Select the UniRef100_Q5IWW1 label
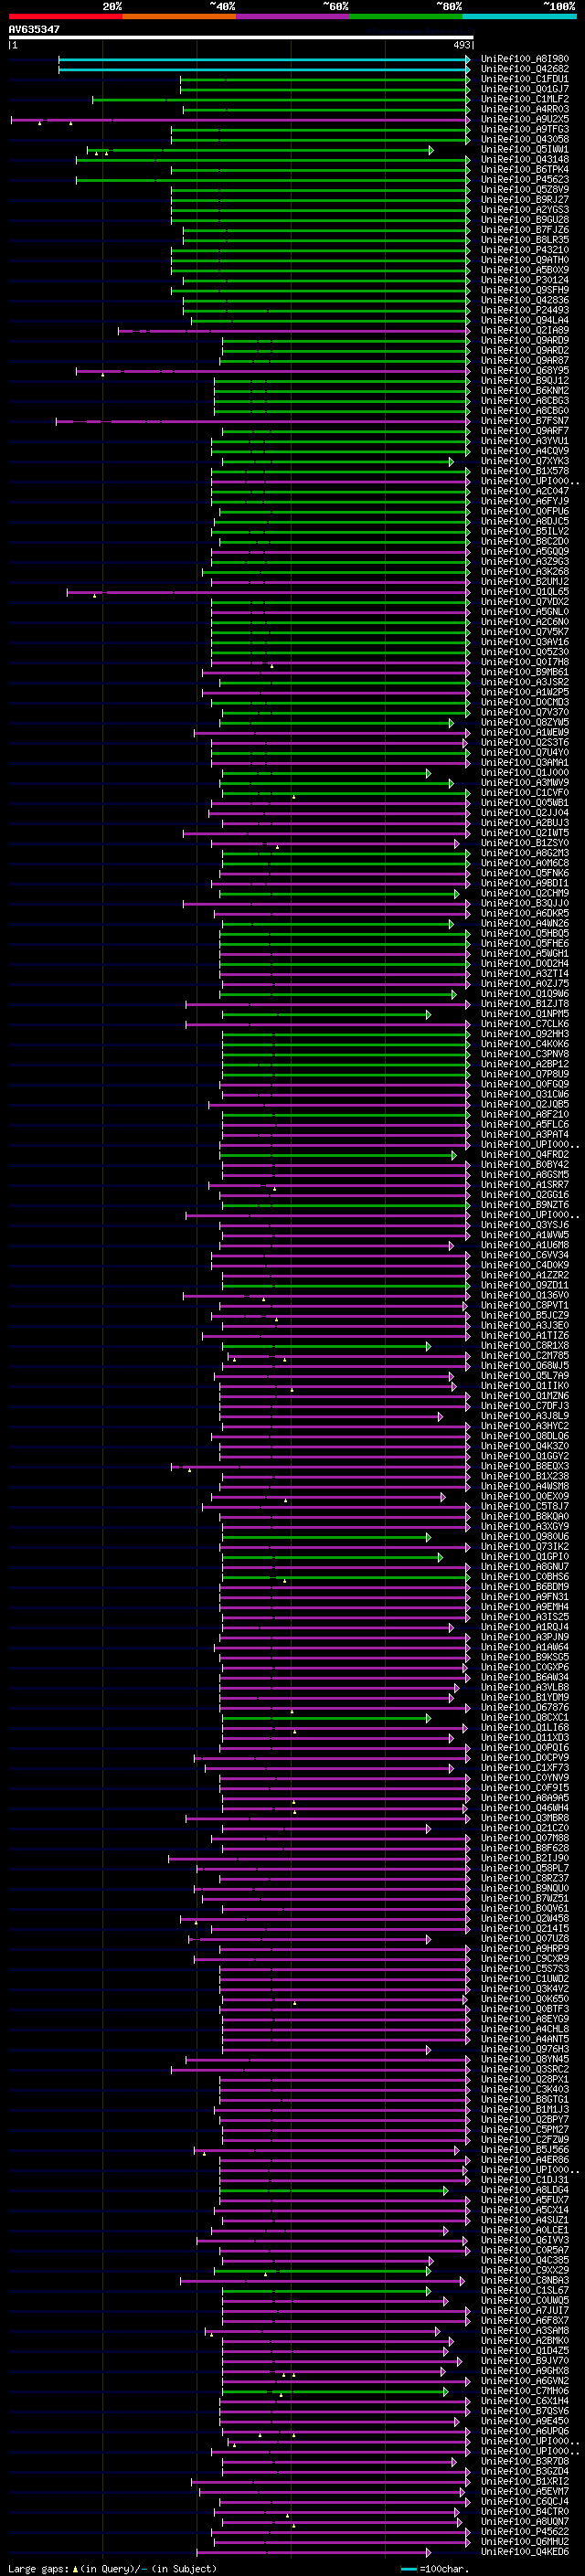This screenshot has height=2576, width=585. [x=525, y=149]
